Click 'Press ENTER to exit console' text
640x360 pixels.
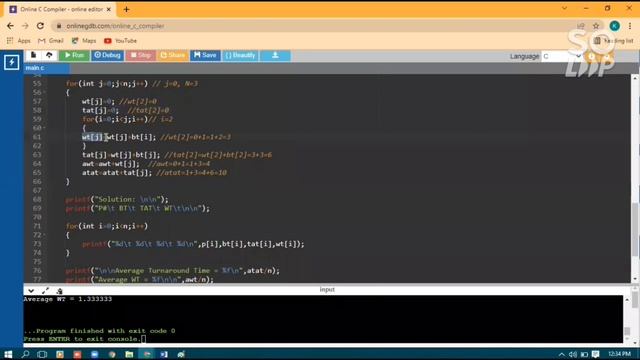[82, 339]
